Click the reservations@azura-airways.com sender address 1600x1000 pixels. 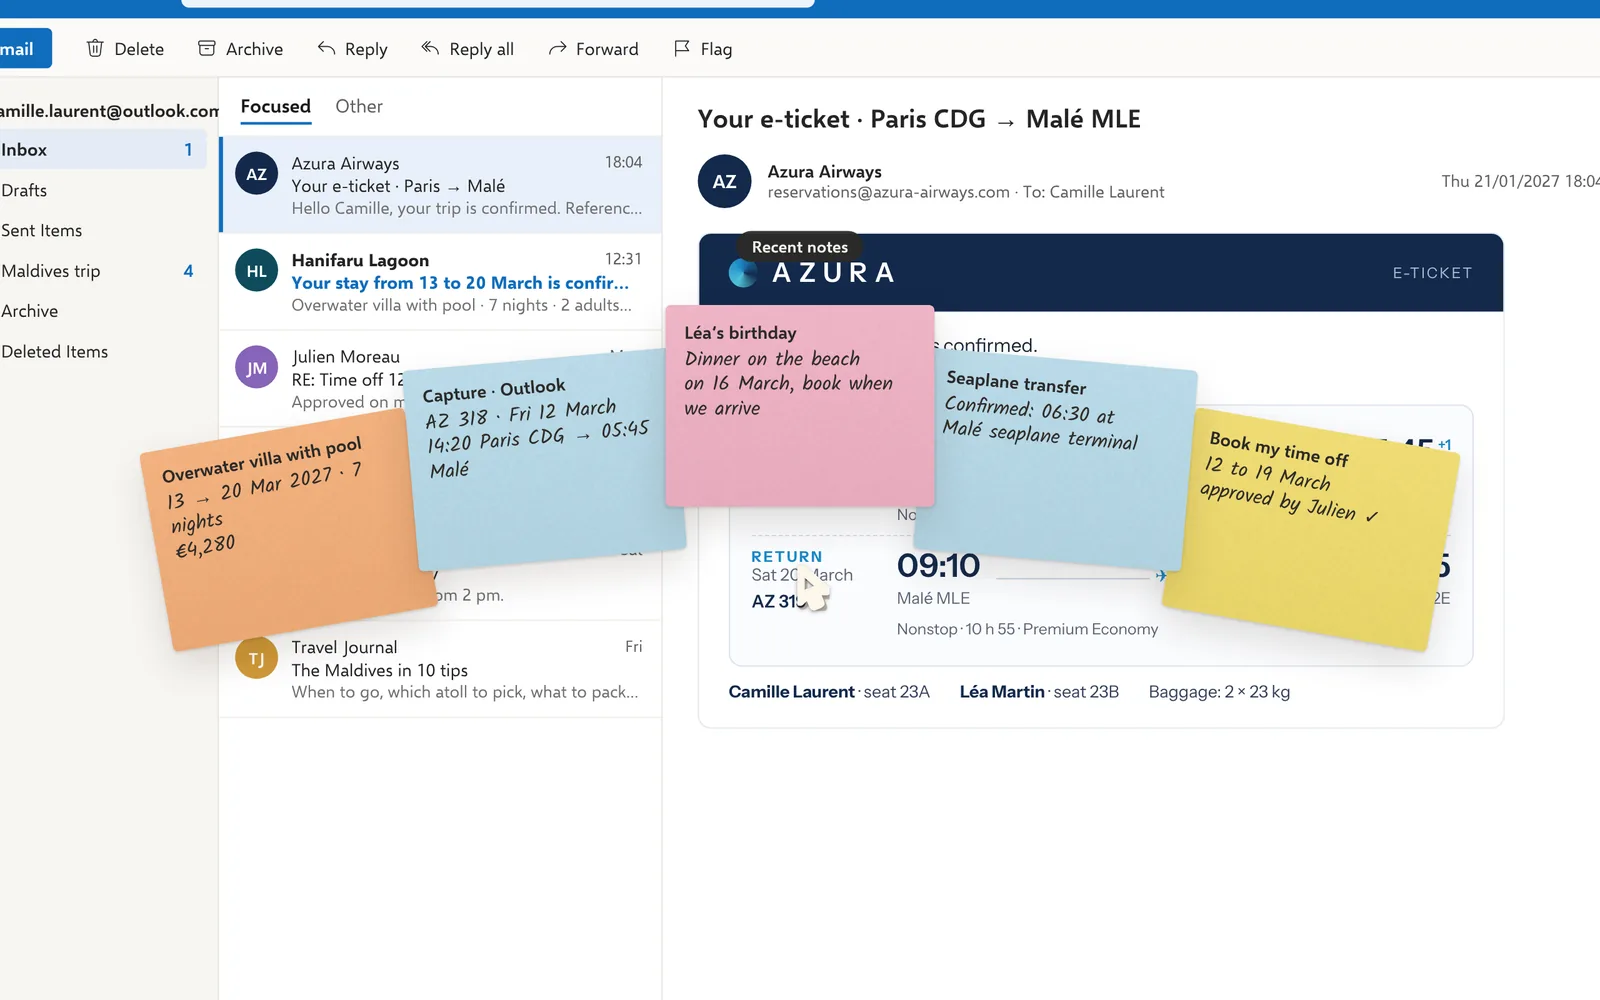point(888,192)
